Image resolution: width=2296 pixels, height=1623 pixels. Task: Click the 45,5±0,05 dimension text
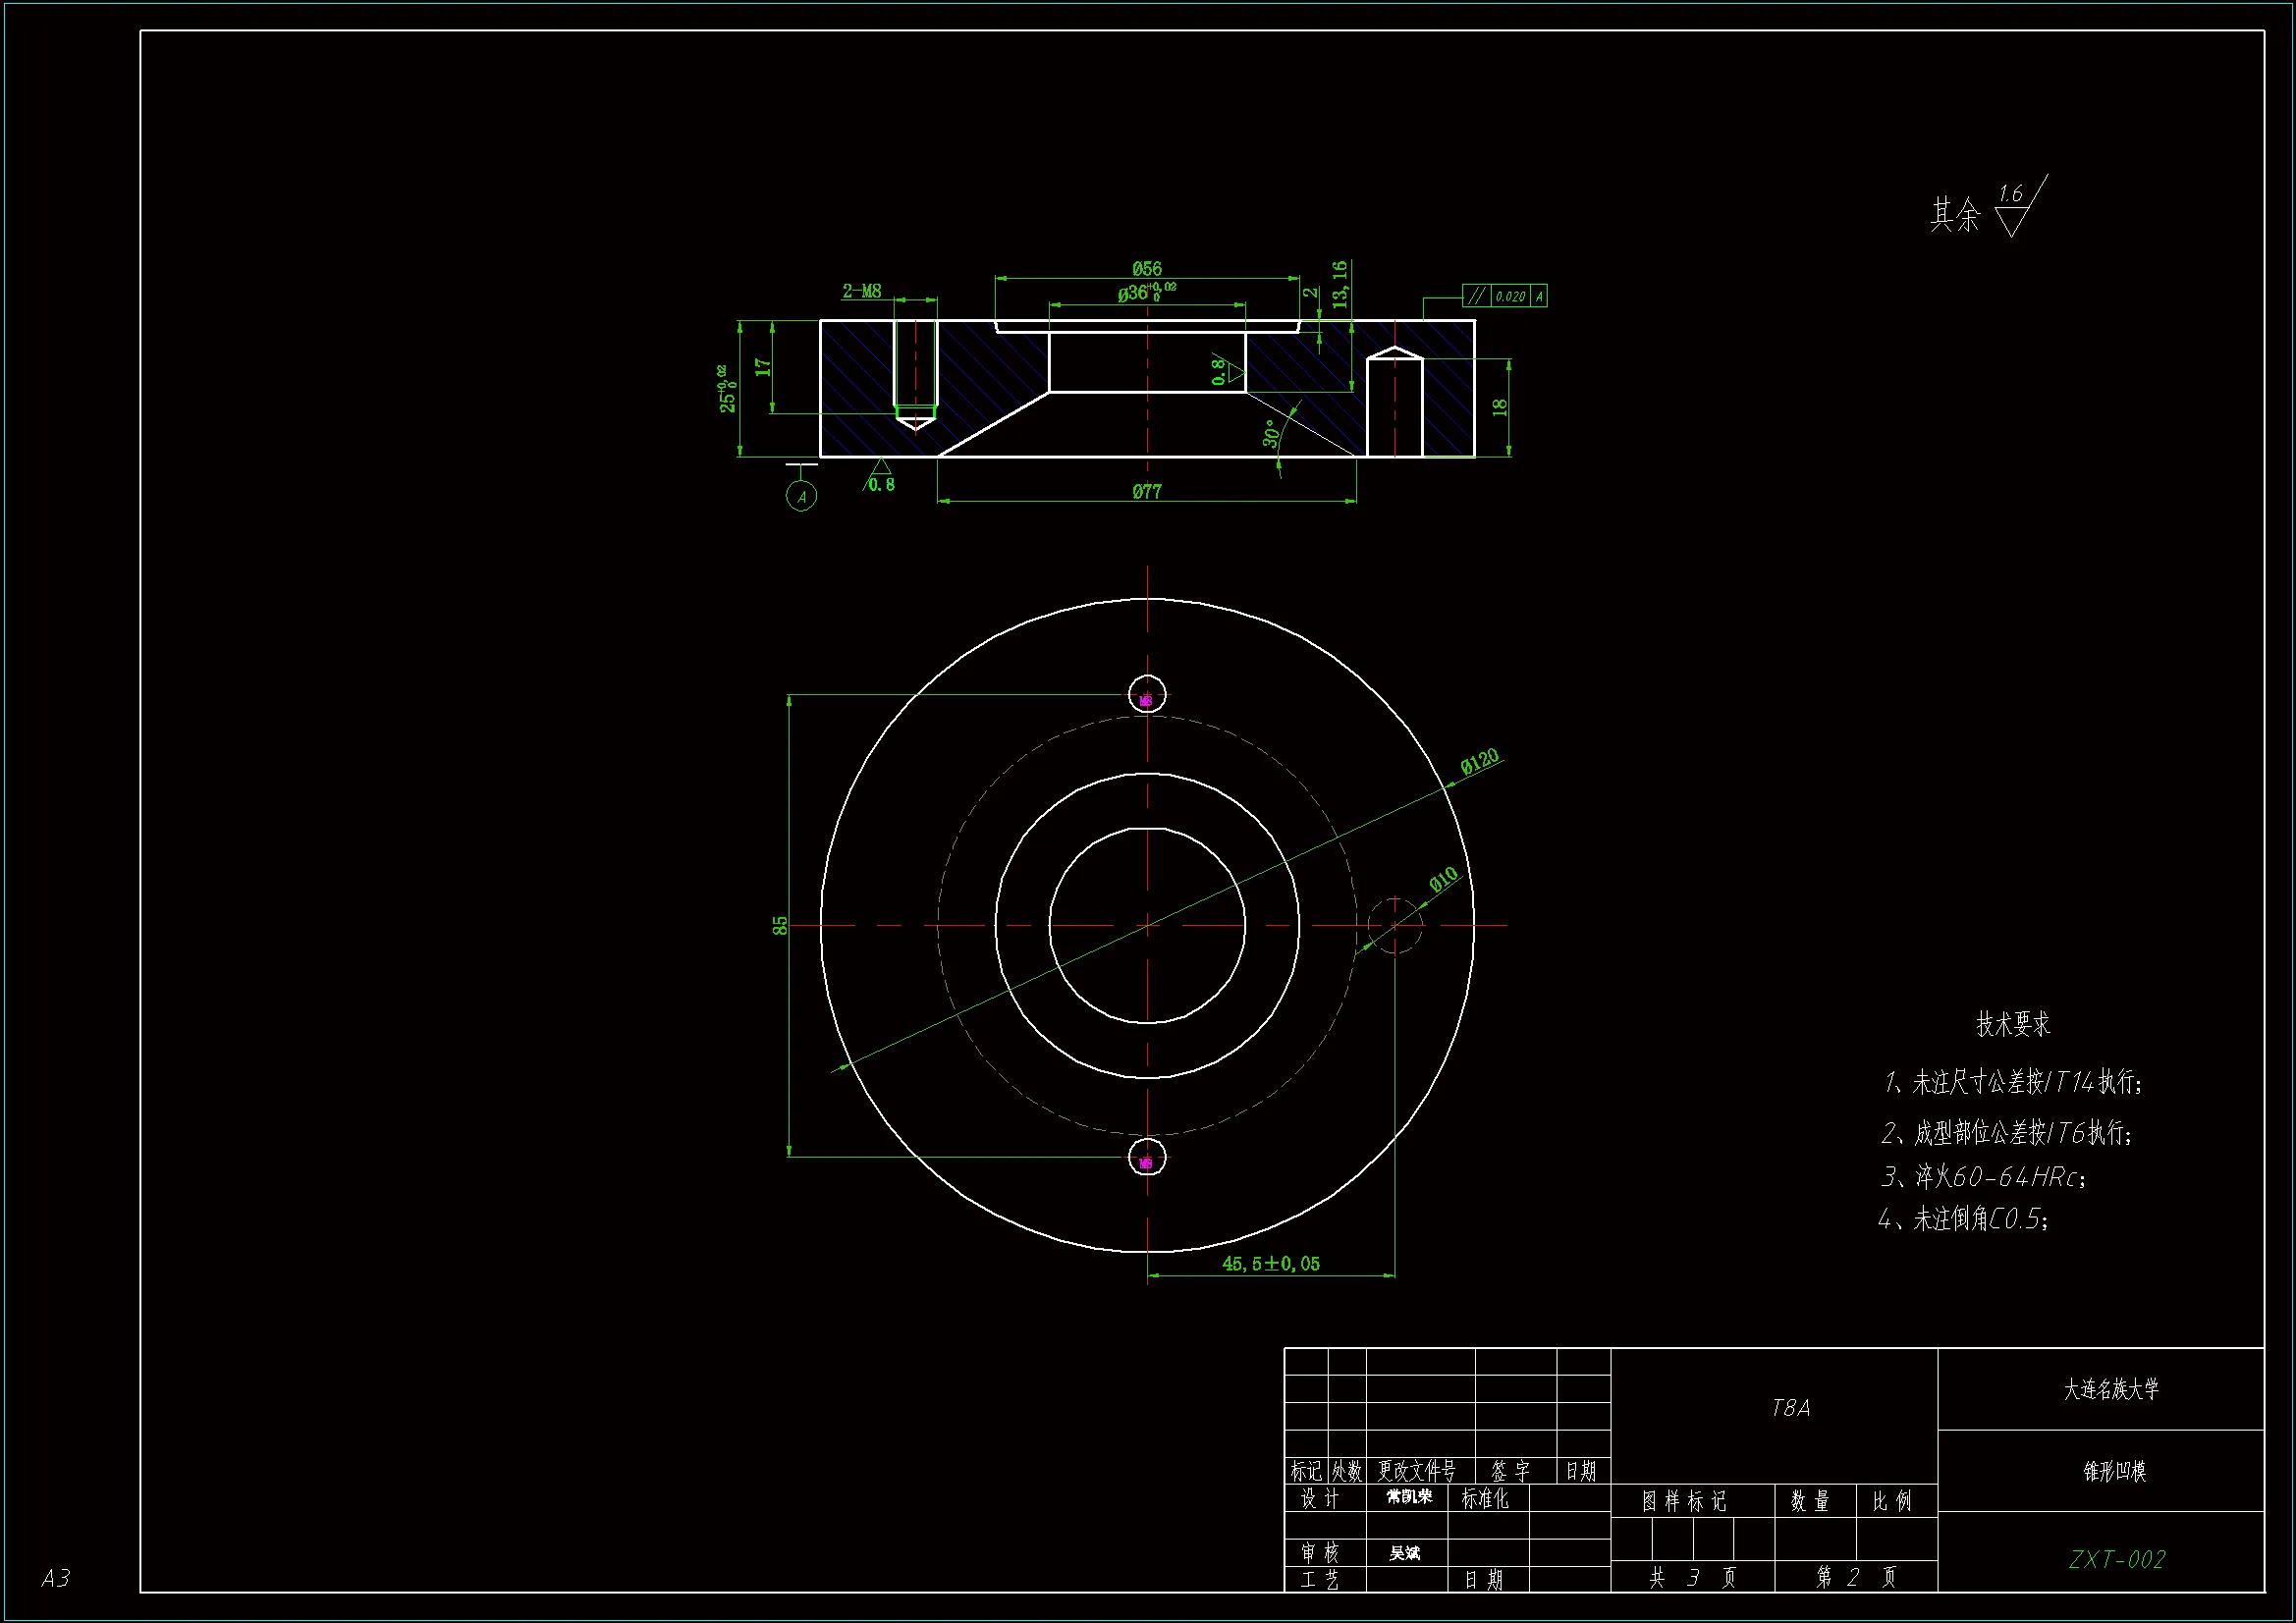[x=1270, y=1264]
